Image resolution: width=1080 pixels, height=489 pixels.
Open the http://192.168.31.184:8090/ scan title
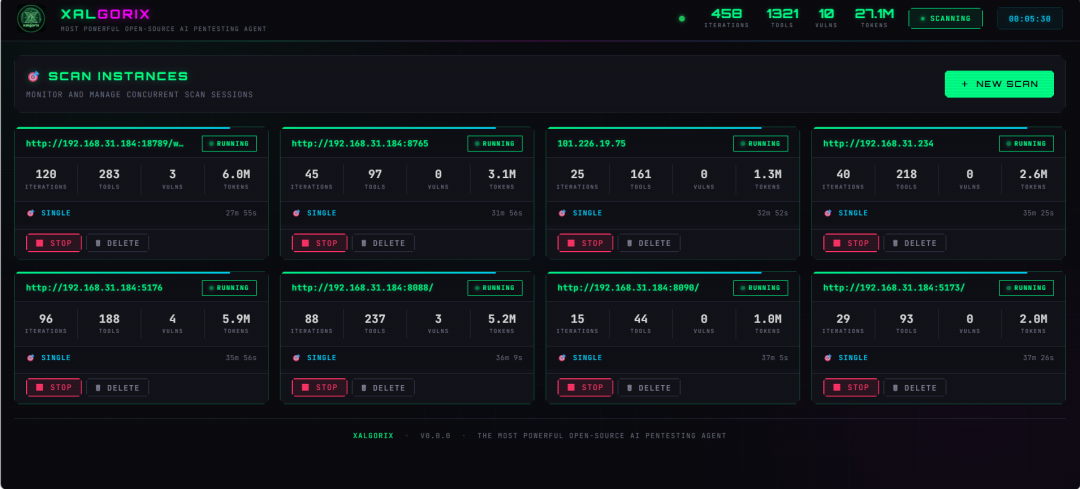[x=629, y=288]
